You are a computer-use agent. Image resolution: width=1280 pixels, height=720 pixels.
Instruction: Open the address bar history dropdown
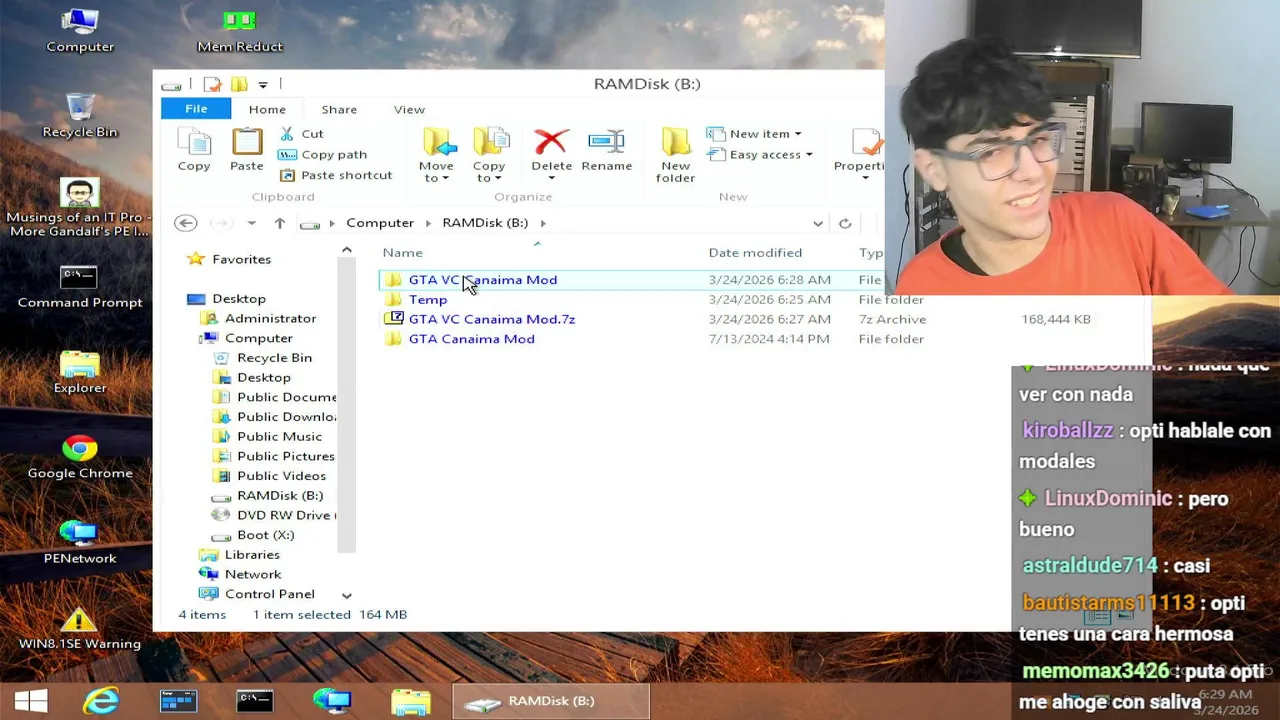[818, 223]
